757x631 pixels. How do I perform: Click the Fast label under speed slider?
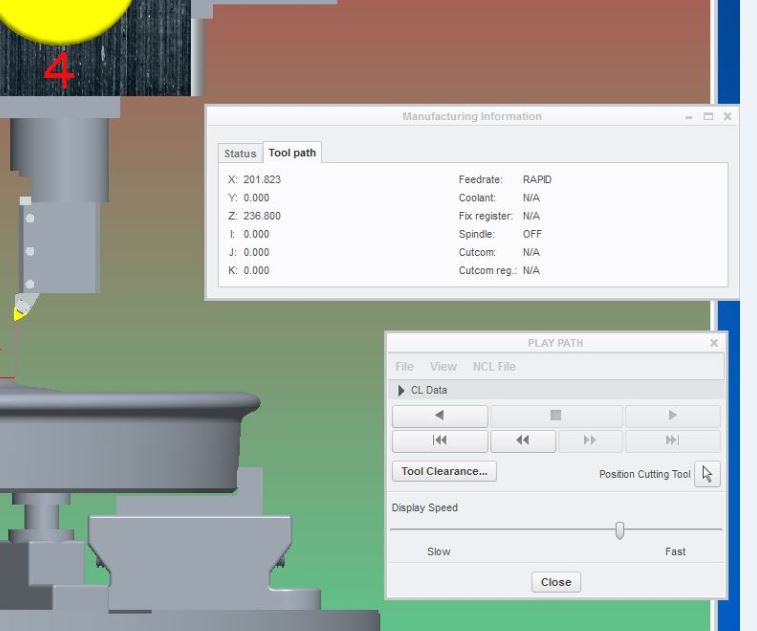(675, 551)
